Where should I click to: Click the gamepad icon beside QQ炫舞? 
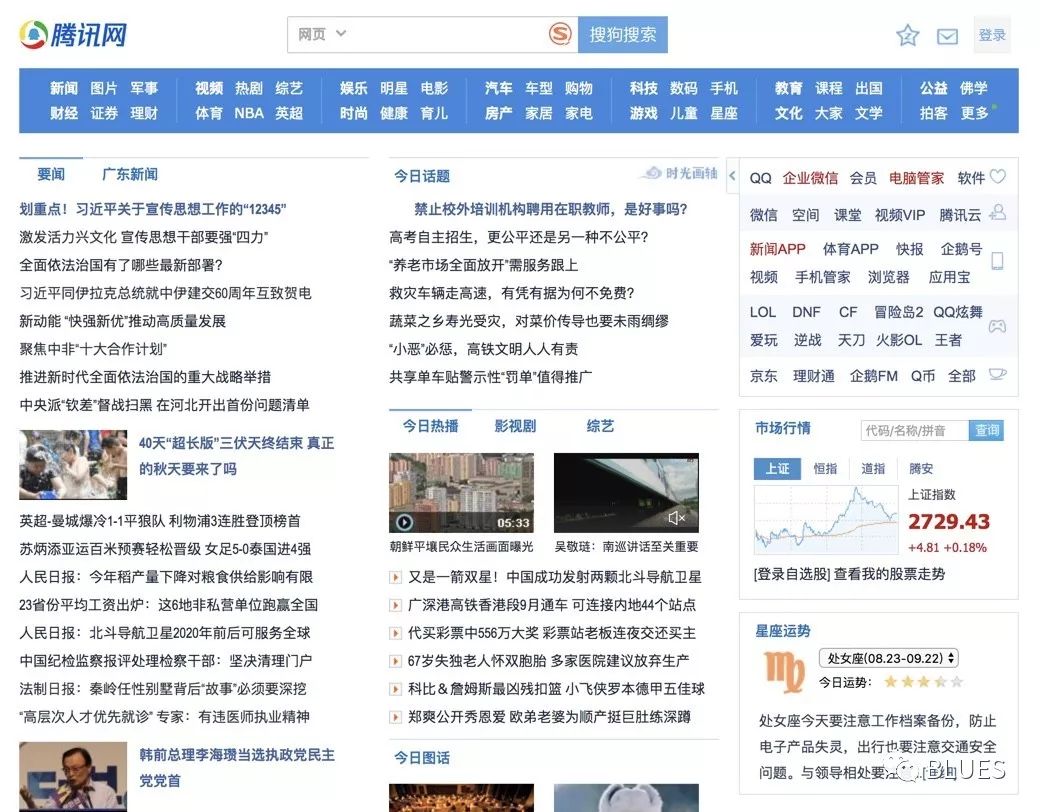pos(998,326)
